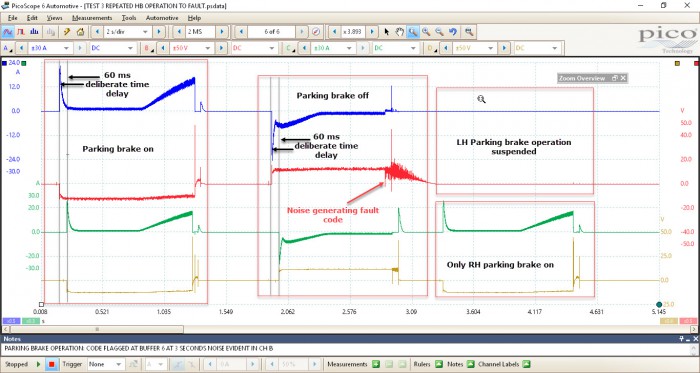Add measurement with green plus button
The height and width of the screenshot is (373, 700).
point(376,364)
